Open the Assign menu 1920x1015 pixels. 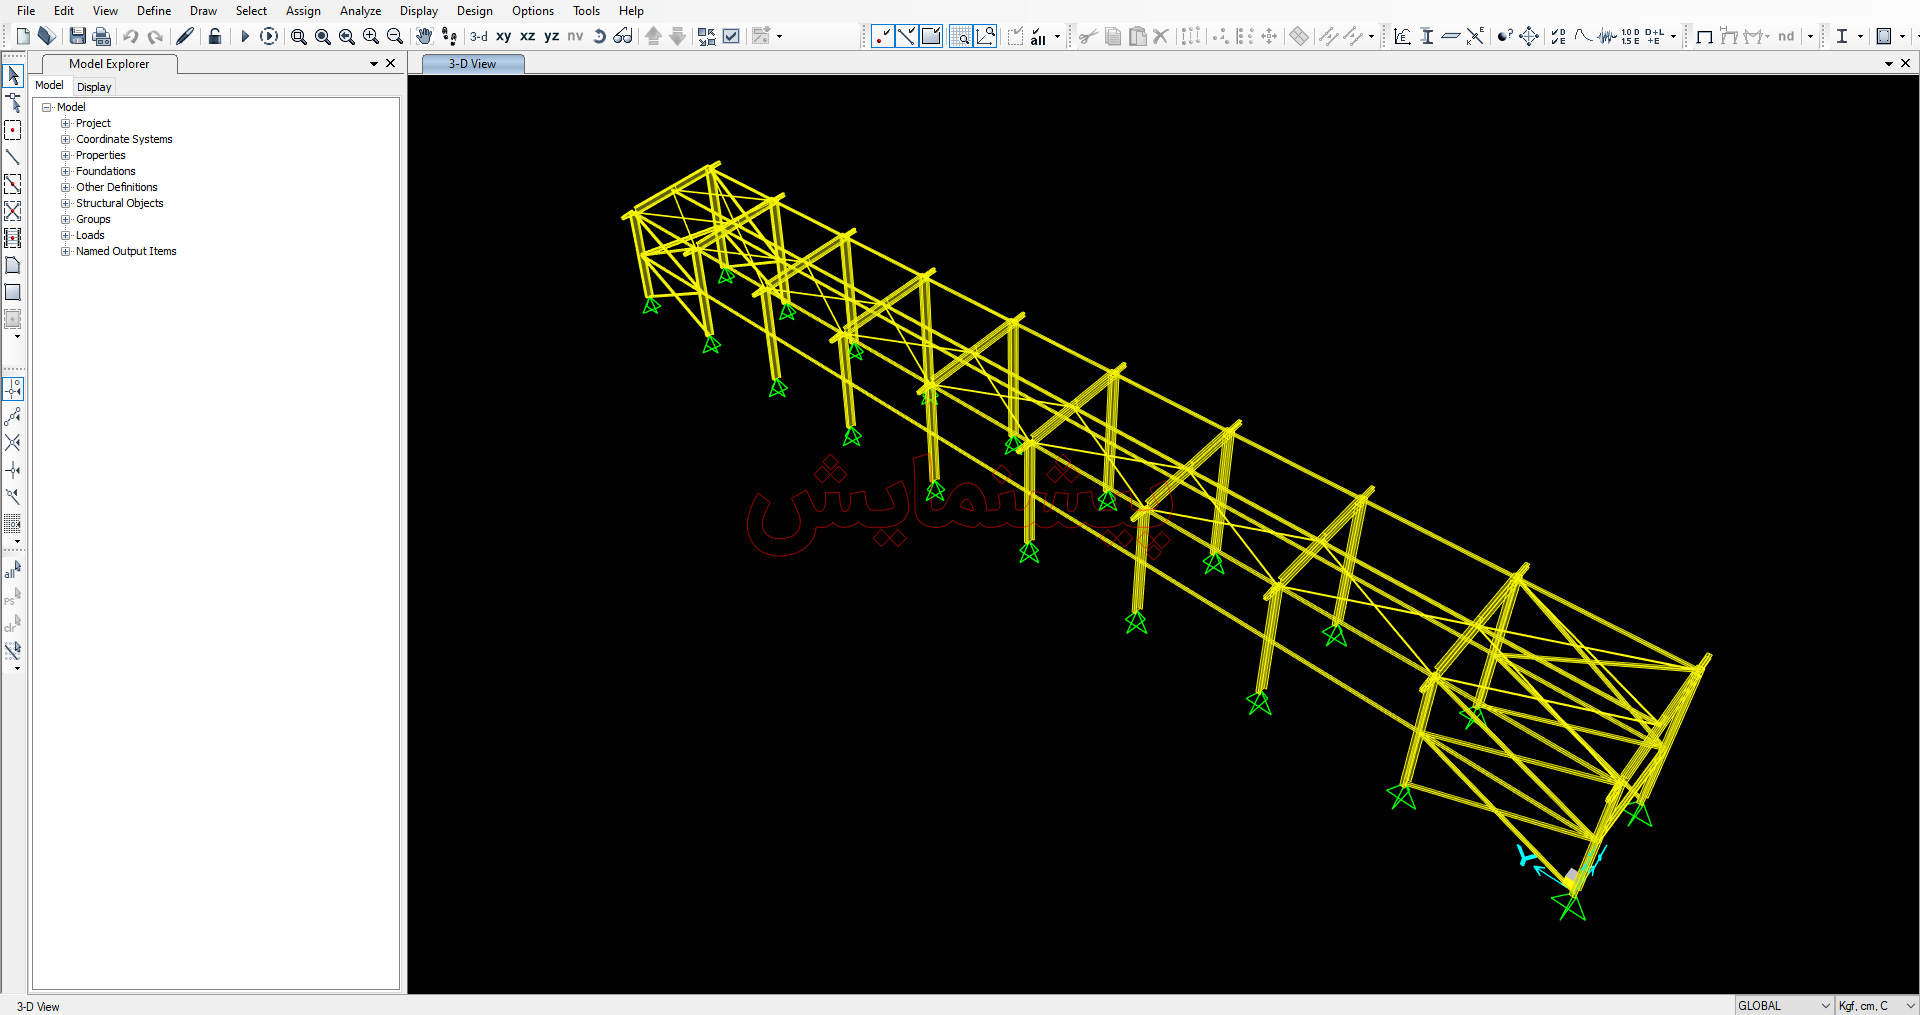(x=303, y=11)
